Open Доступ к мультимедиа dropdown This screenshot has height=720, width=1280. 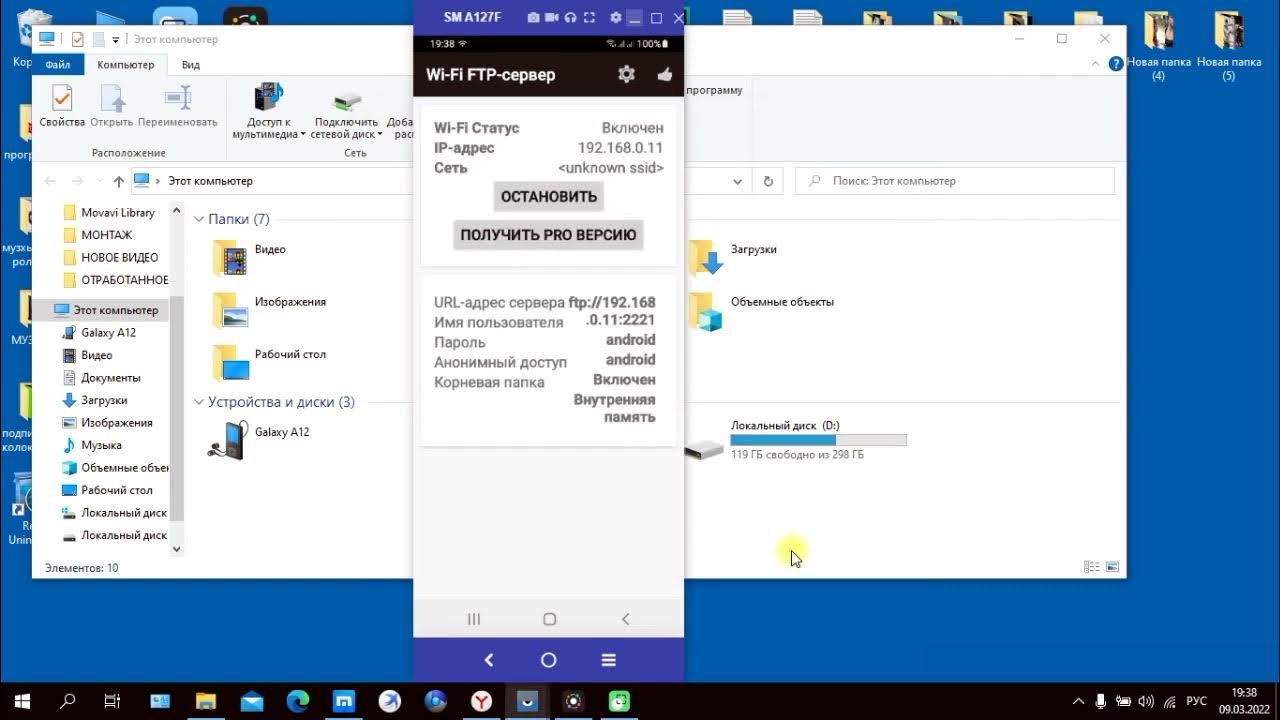tap(268, 113)
